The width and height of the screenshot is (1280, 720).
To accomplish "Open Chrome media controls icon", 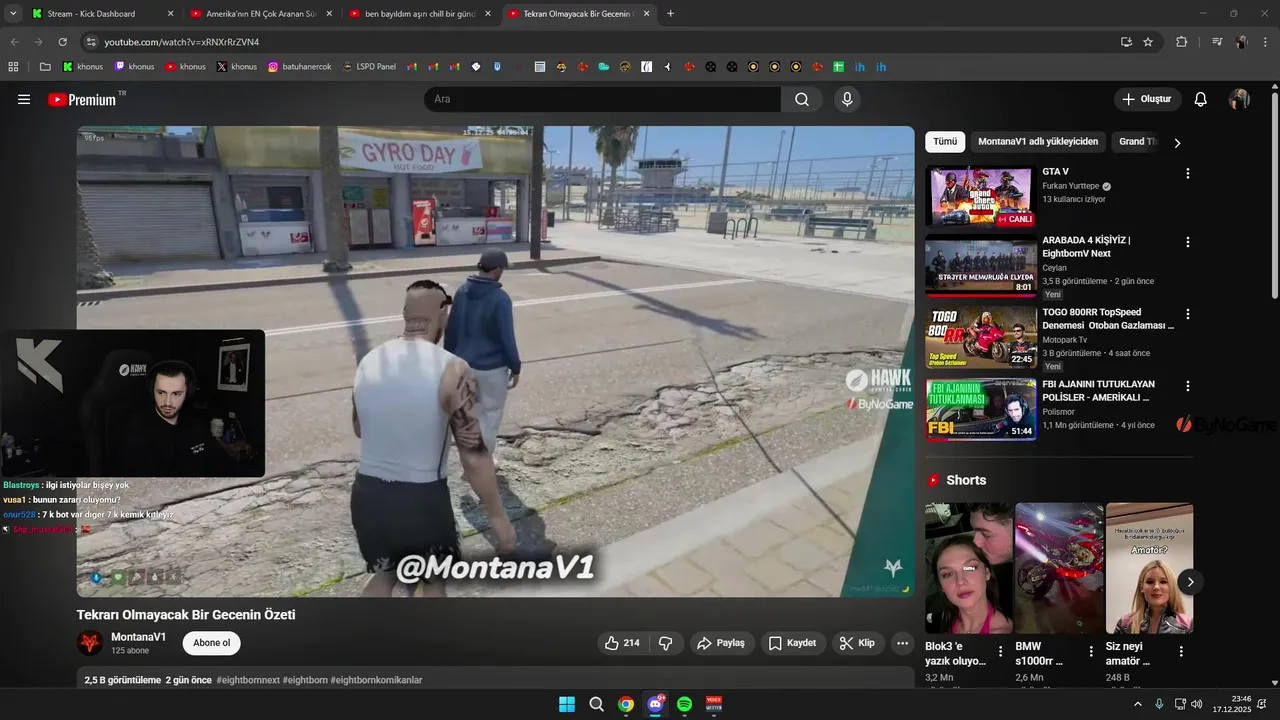I will 1217,42.
